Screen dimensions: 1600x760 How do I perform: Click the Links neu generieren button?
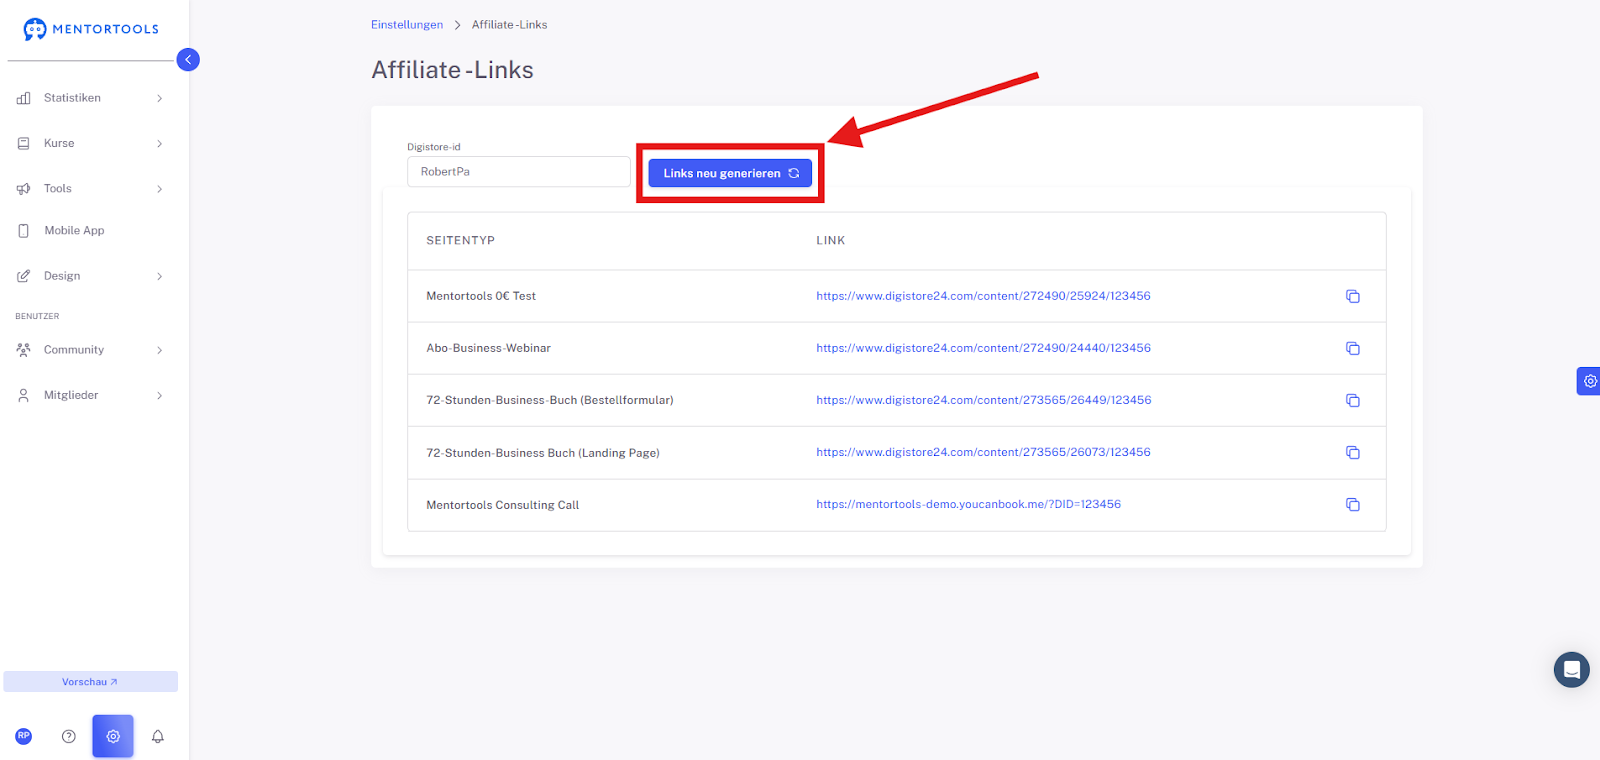pyautogui.click(x=730, y=173)
